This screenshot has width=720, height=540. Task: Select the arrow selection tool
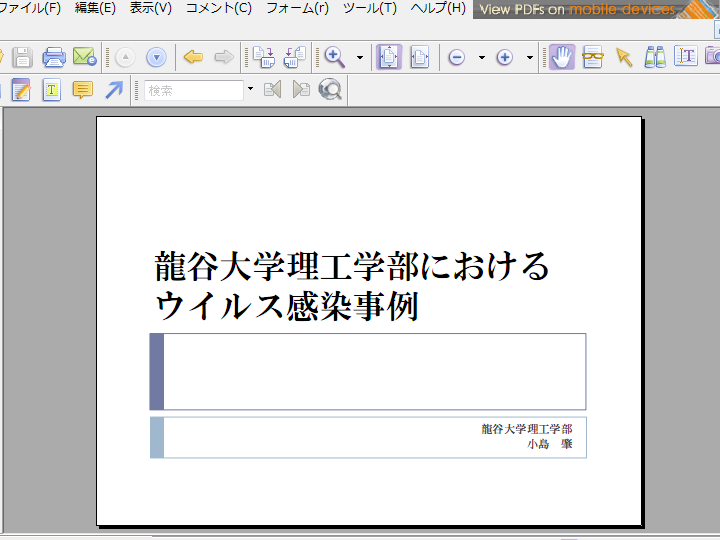coord(625,57)
